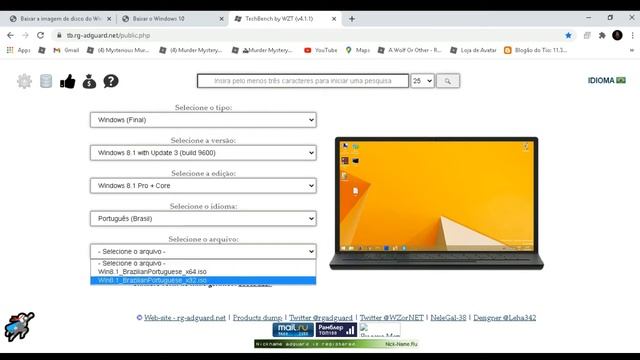The image size is (640, 360).
Task: Select Win8.1_BrazilianPortuguese_x64.iso option
Action: [203, 272]
